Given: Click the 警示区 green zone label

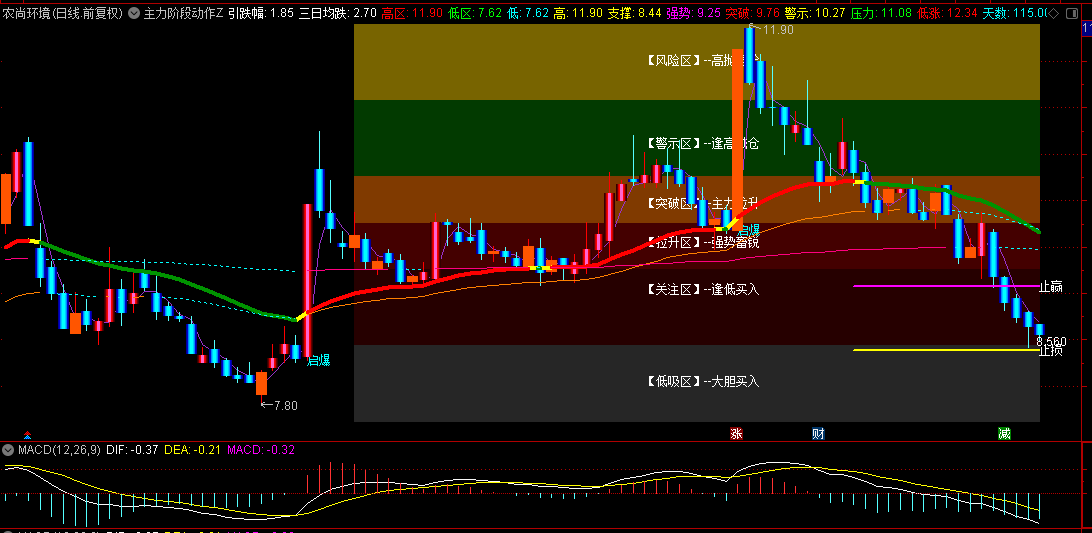Looking at the screenshot, I should 673,144.
